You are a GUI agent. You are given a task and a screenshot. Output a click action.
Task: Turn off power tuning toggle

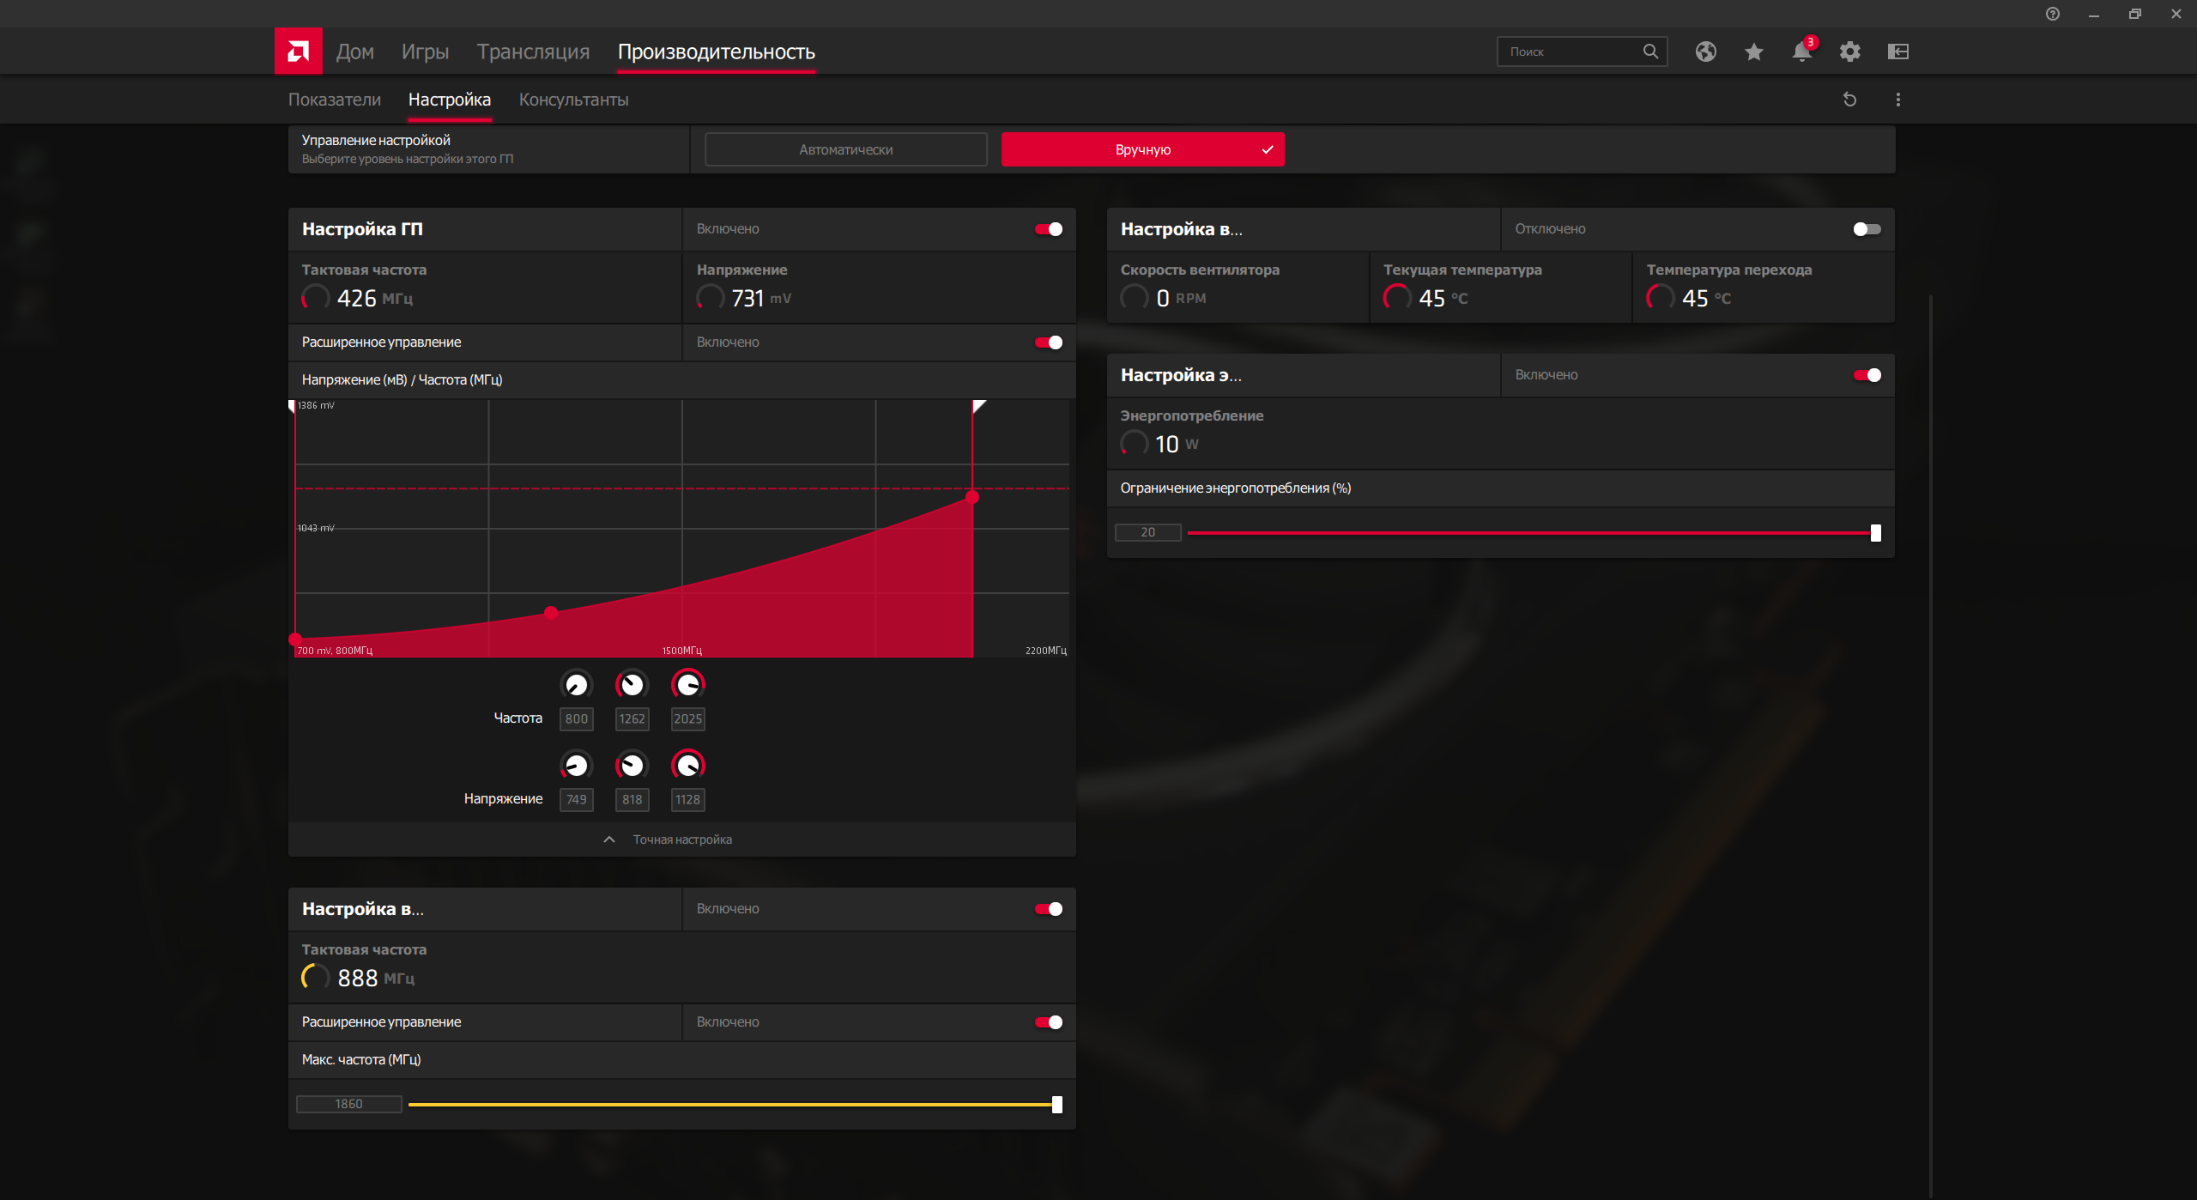tap(1866, 375)
